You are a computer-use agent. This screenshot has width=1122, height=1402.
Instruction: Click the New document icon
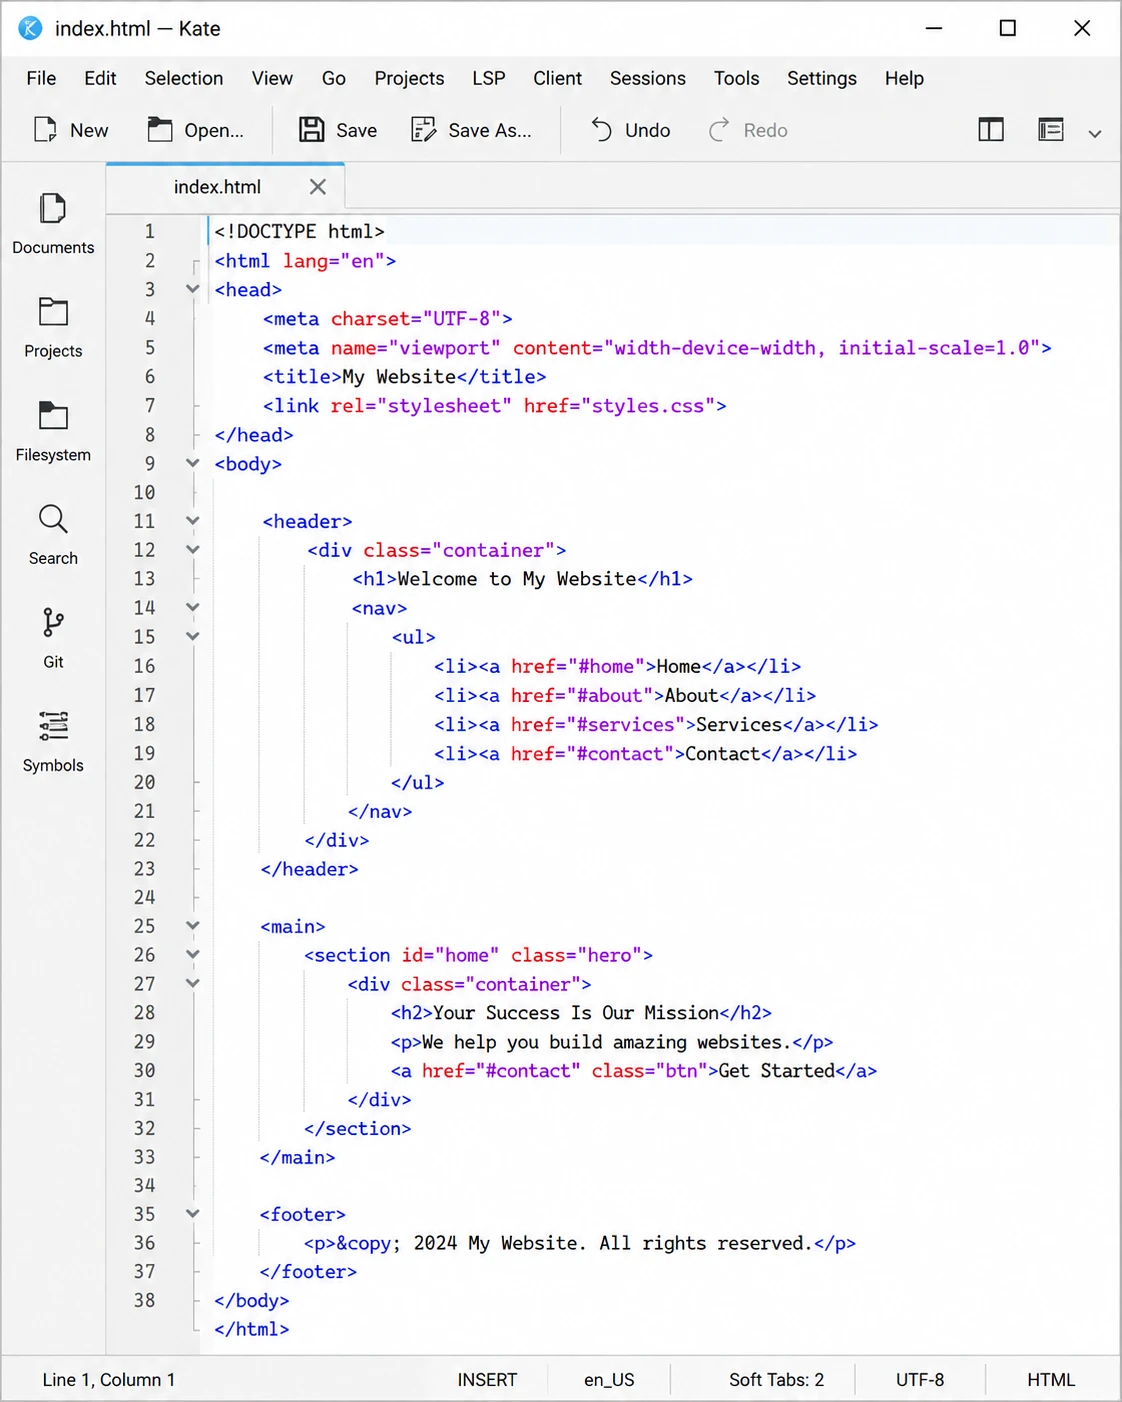pyautogui.click(x=45, y=130)
